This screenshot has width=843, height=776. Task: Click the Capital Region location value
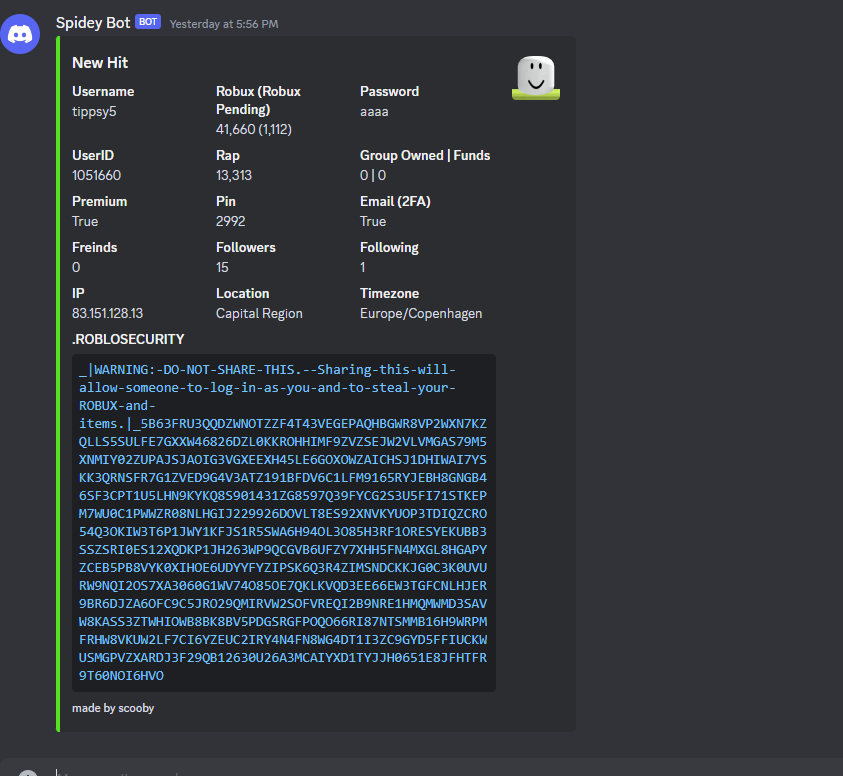(259, 313)
